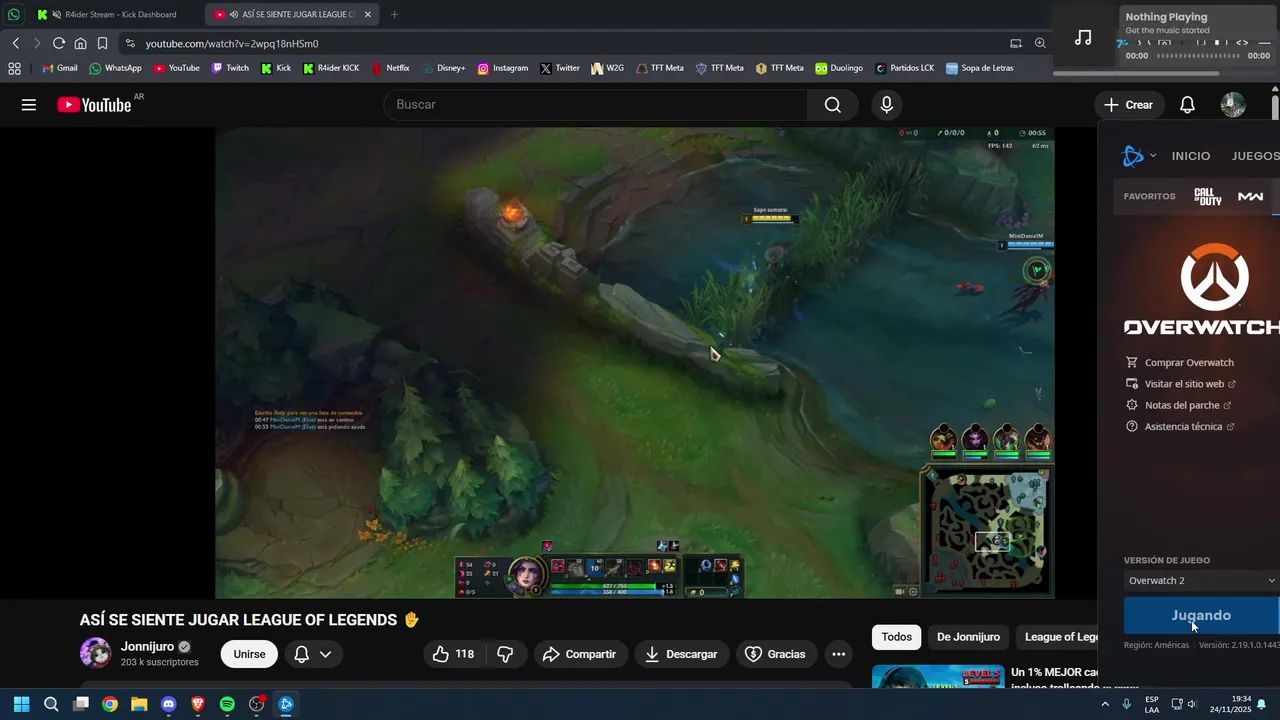The image size is (1280, 720).
Task: Click the YouTube search magnifier button
Action: click(833, 105)
